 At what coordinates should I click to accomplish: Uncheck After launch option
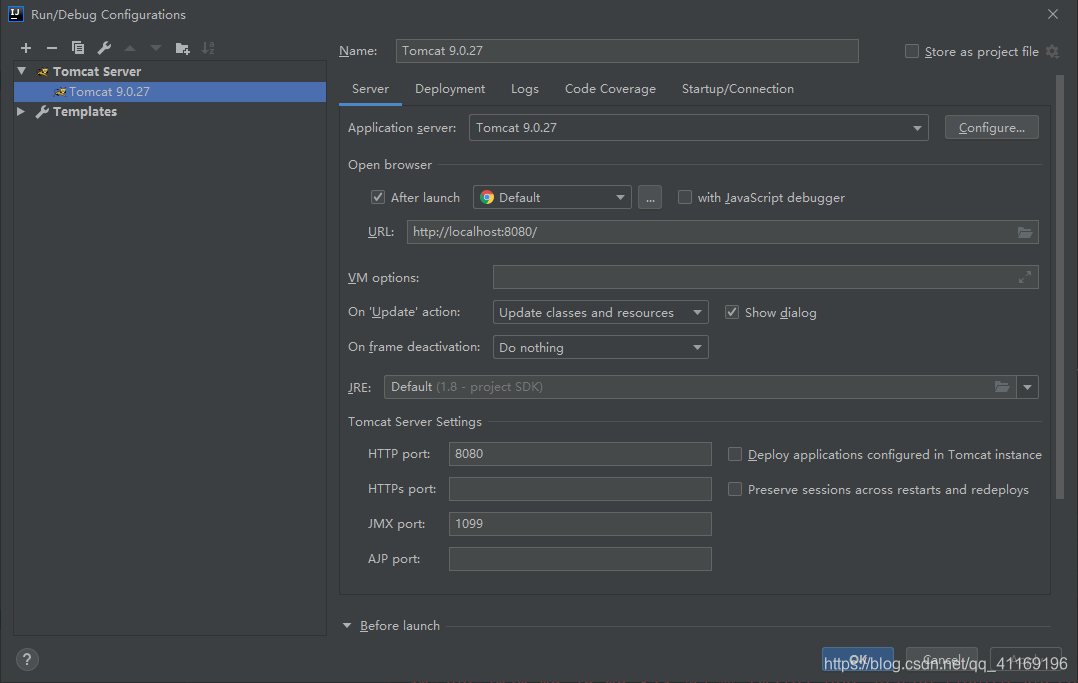378,197
